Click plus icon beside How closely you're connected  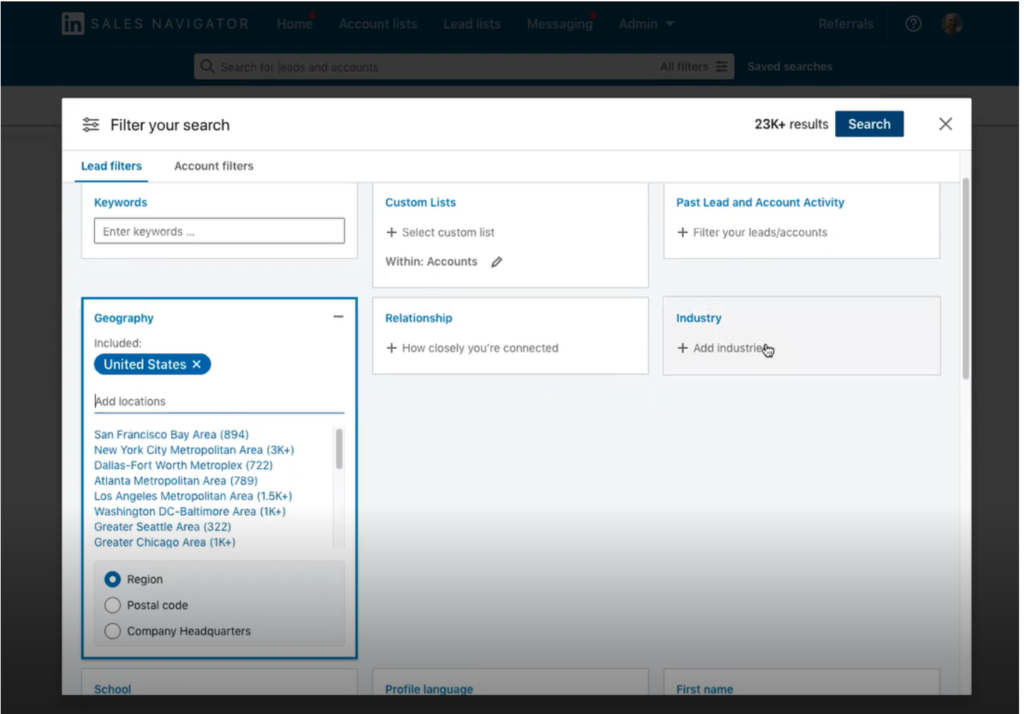391,348
